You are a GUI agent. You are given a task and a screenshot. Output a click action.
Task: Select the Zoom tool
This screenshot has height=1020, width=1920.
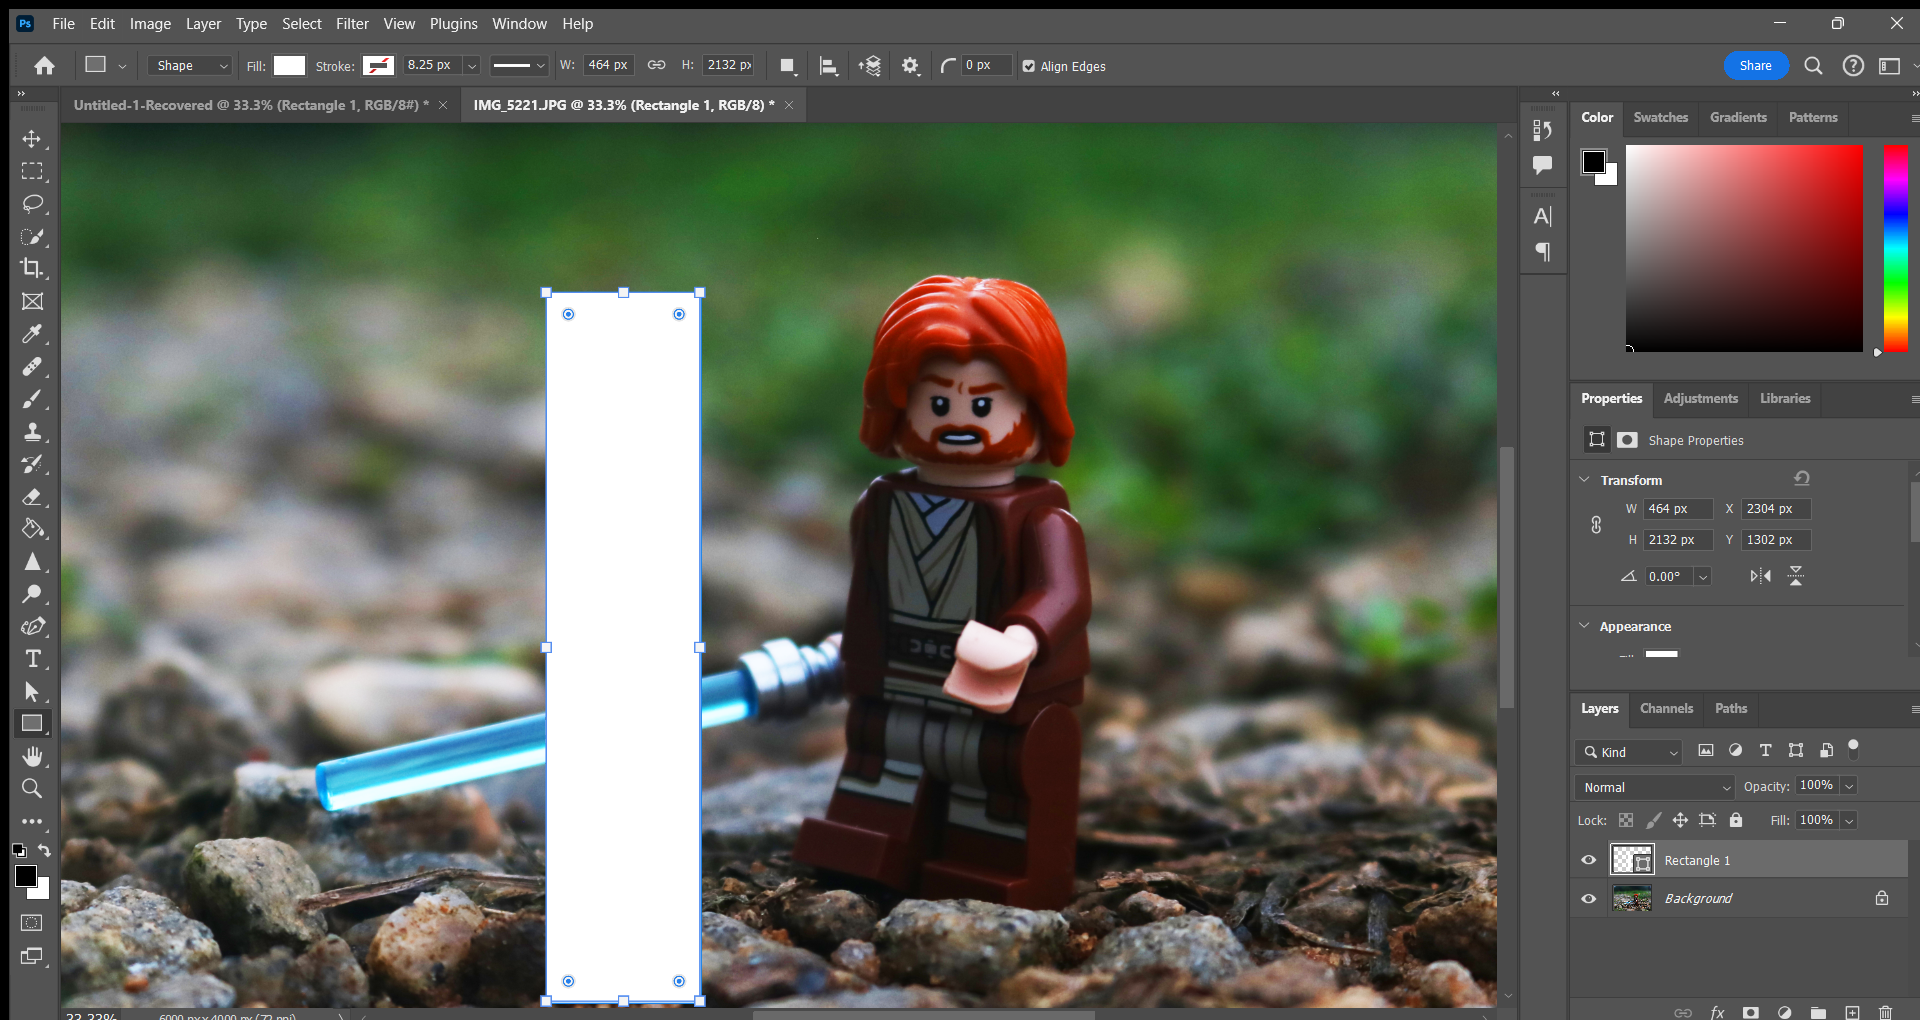[x=32, y=789]
